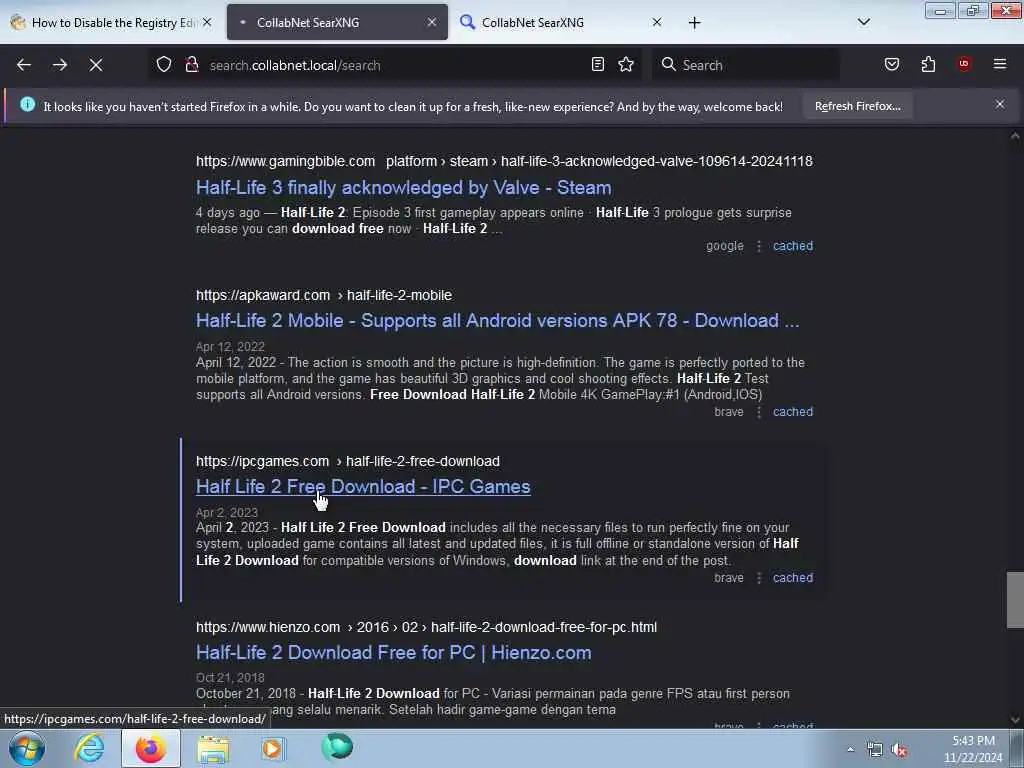This screenshot has height=768, width=1024.
Task: Click the Refresh Firefox... button
Action: click(857, 106)
